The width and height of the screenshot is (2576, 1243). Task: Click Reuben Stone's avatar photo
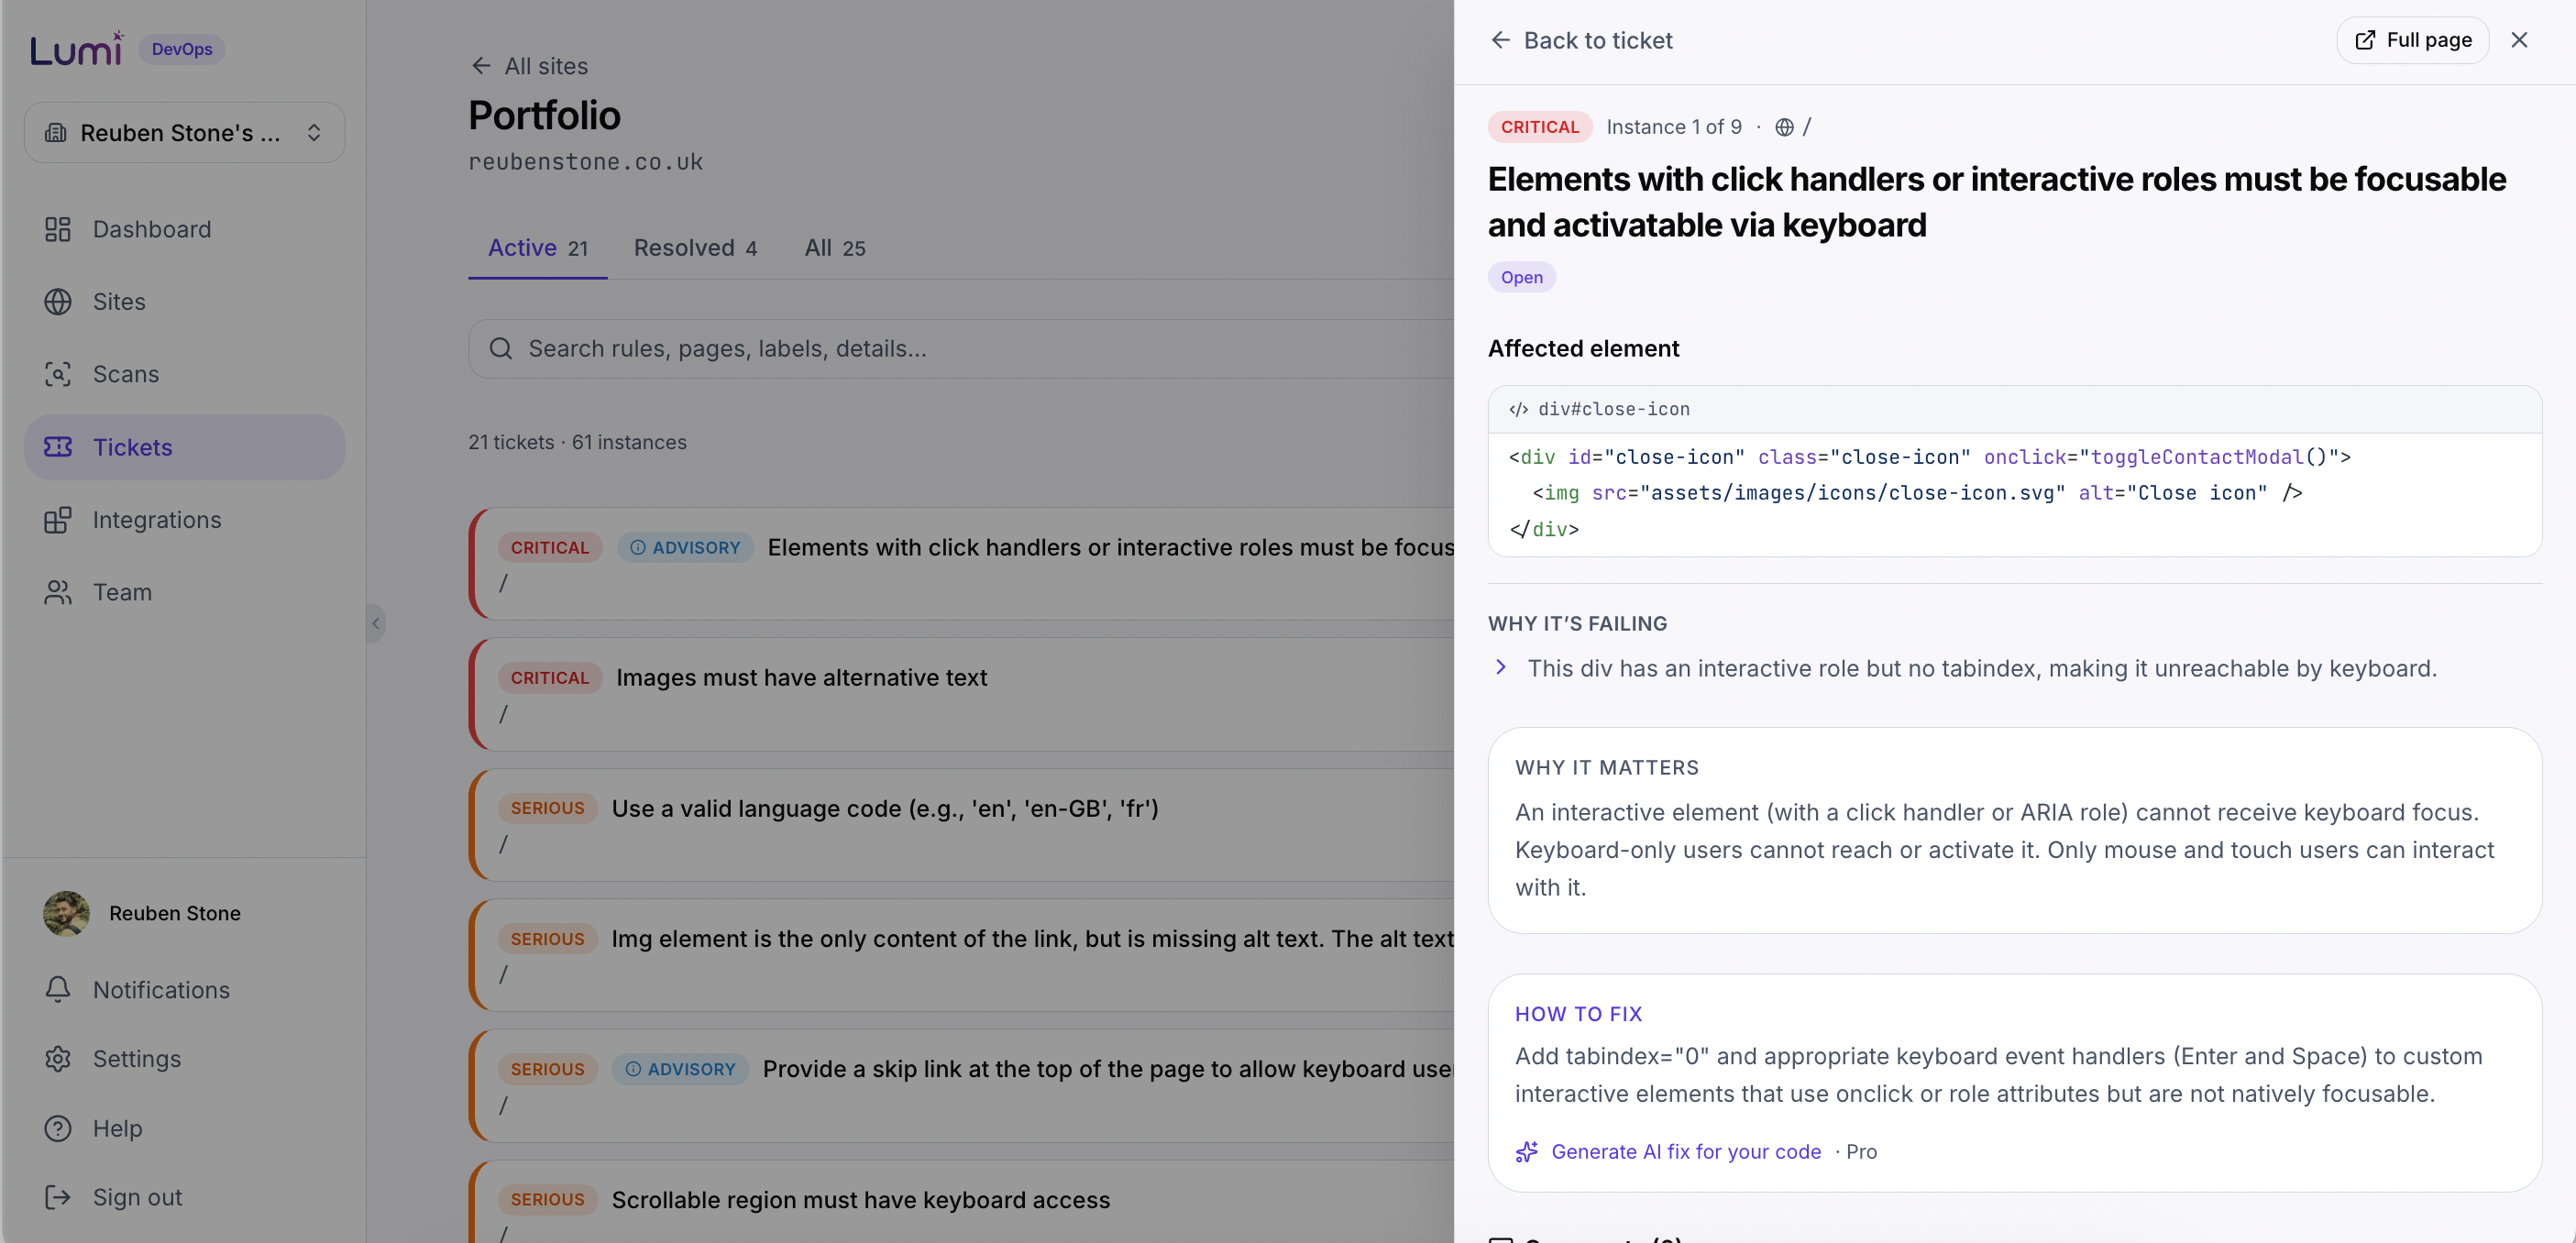(x=66, y=913)
